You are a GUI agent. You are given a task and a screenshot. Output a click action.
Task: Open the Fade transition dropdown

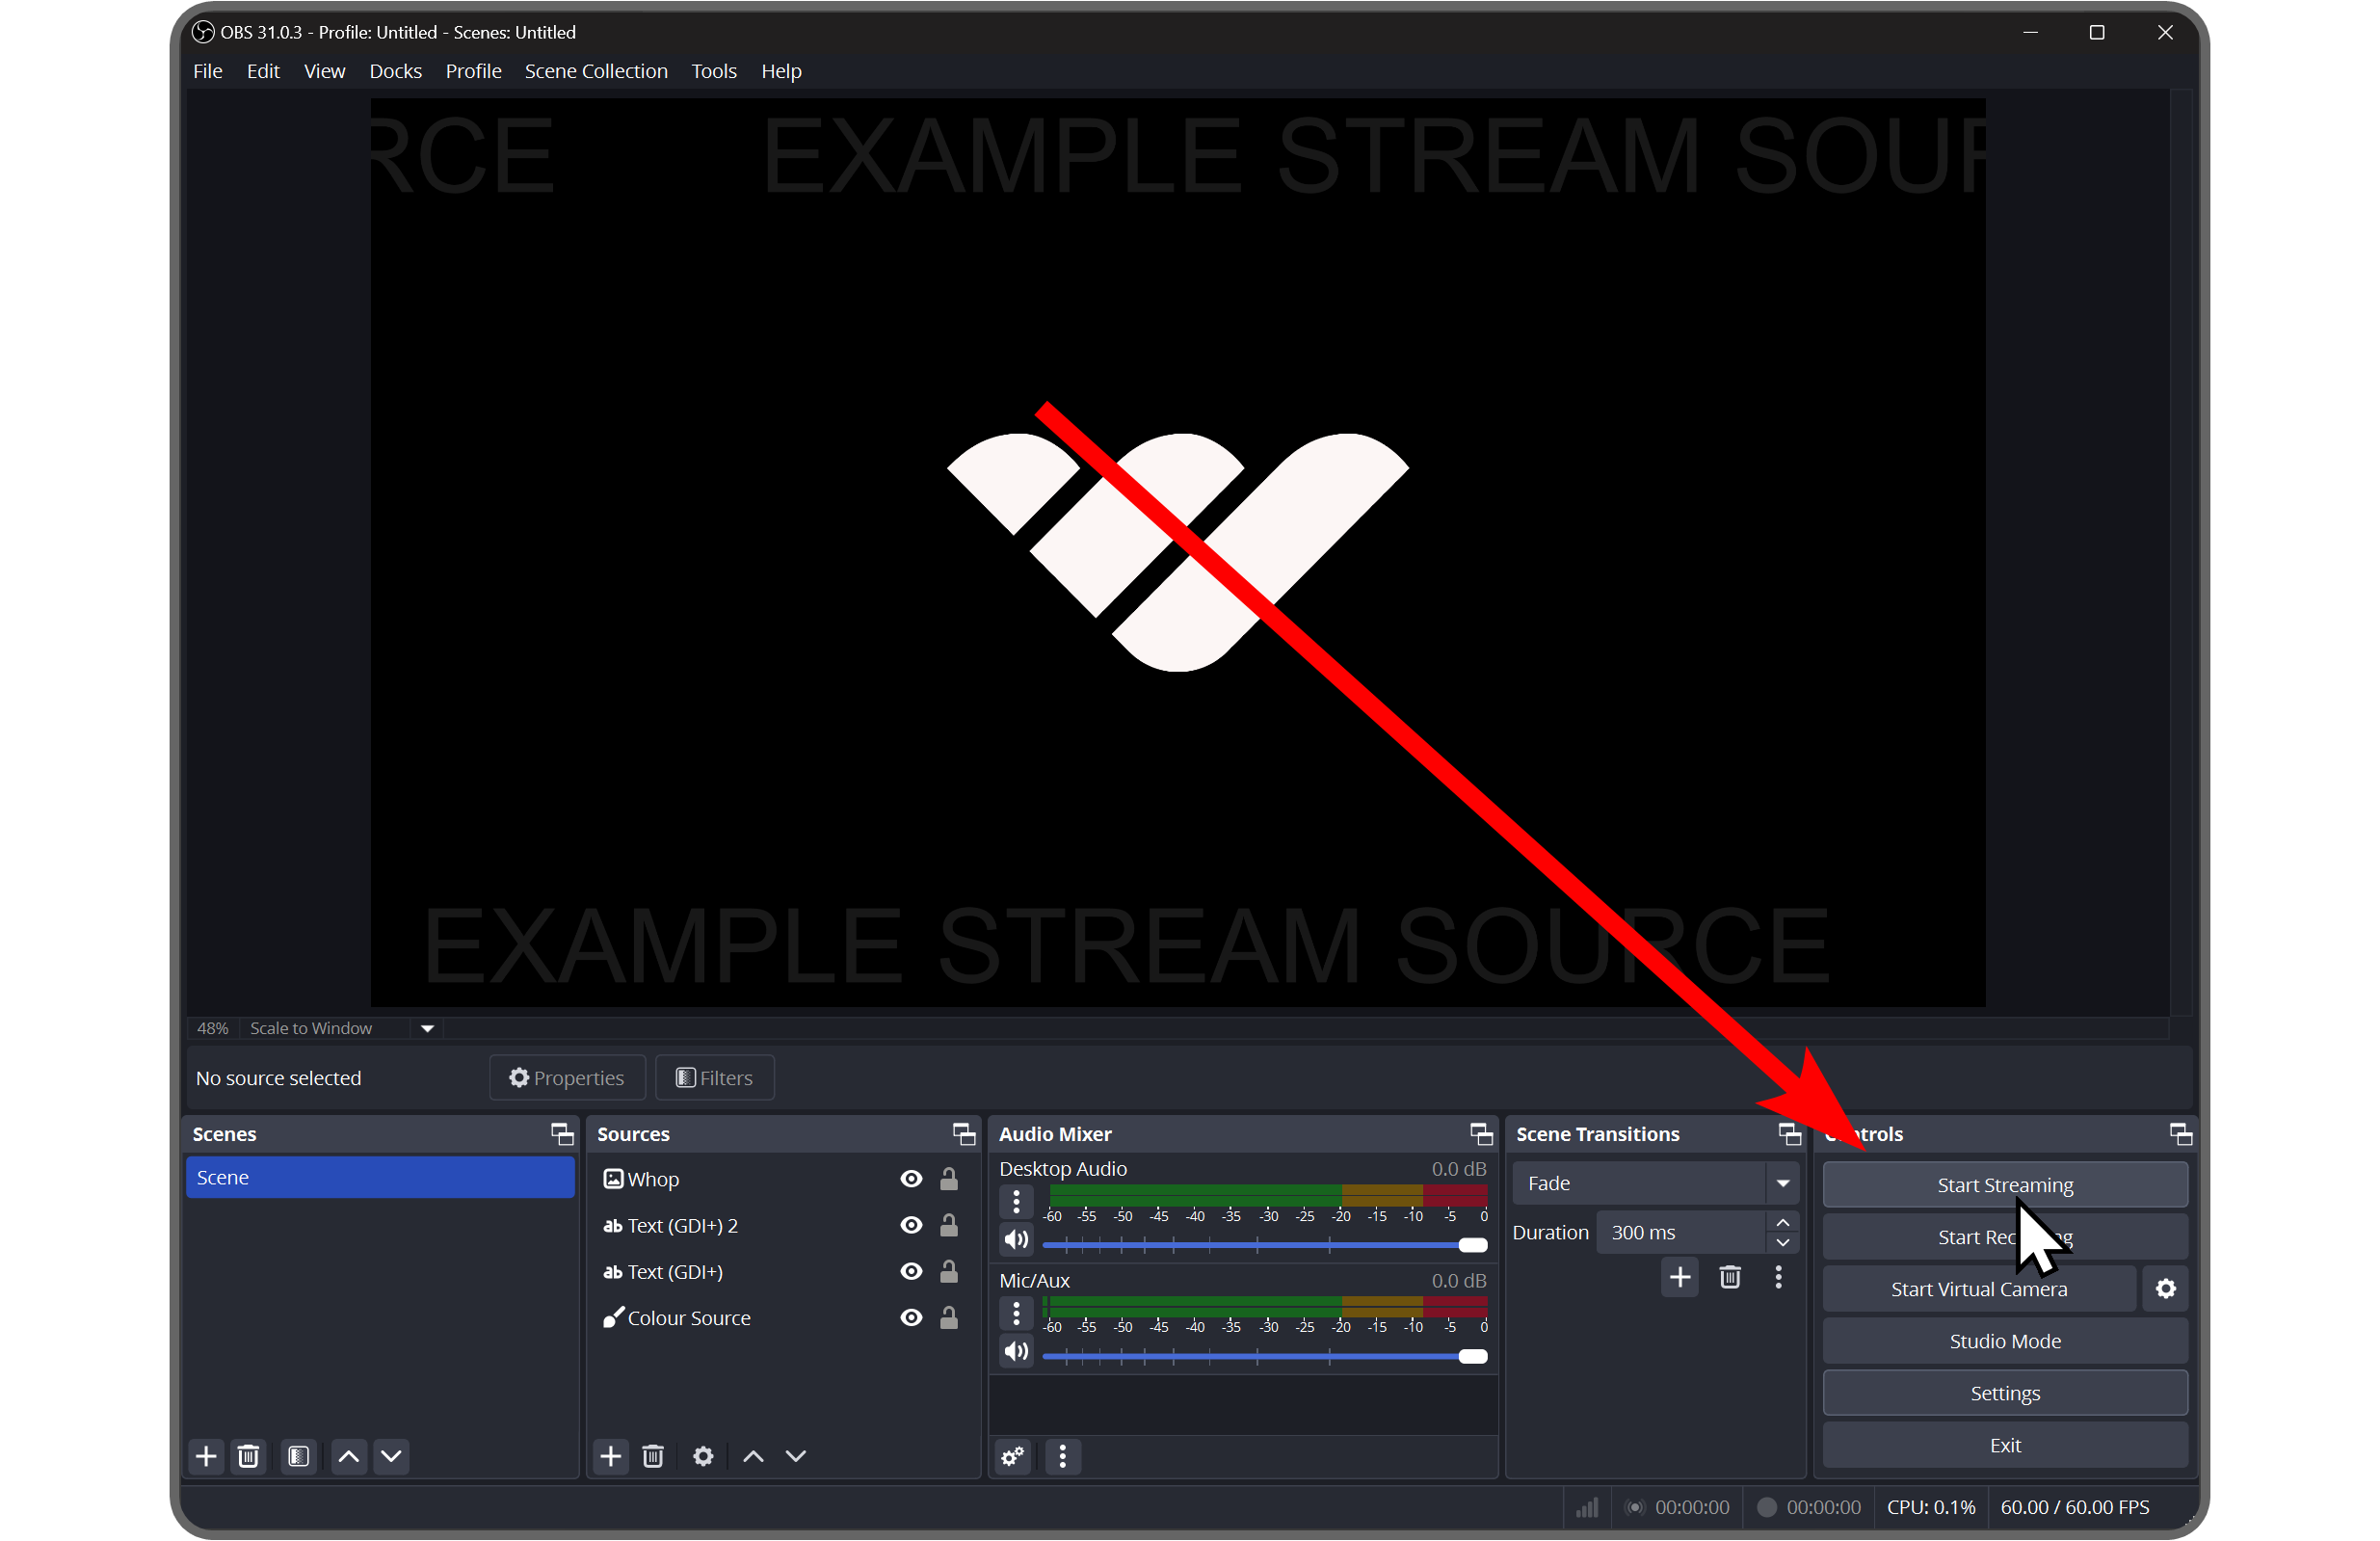pos(1656,1183)
